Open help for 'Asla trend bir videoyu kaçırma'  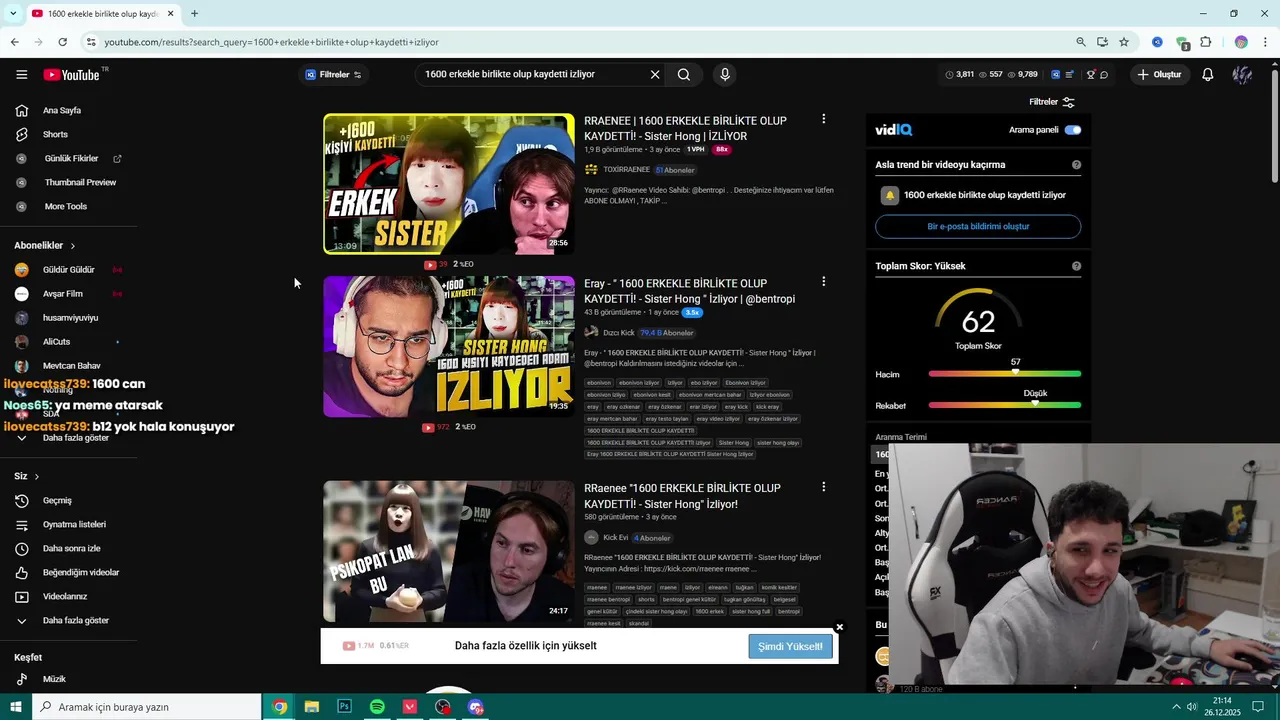1076,165
